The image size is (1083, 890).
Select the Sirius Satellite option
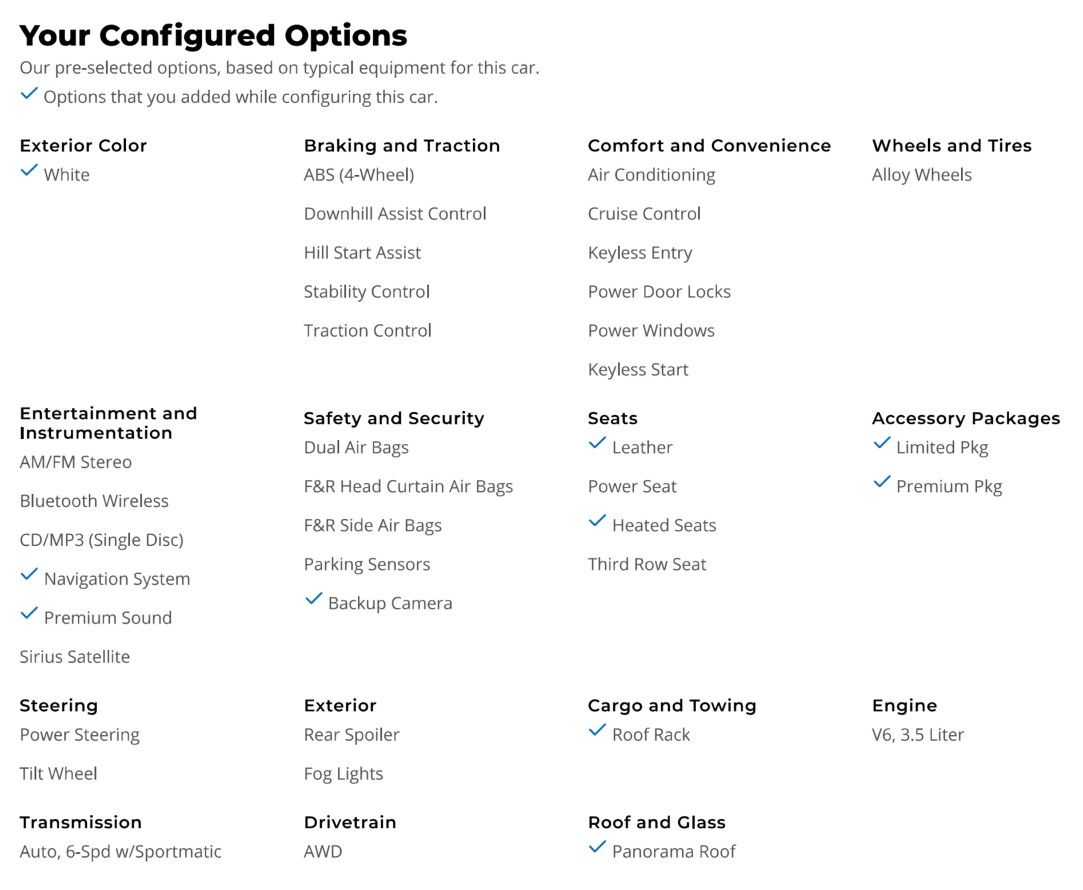point(75,657)
